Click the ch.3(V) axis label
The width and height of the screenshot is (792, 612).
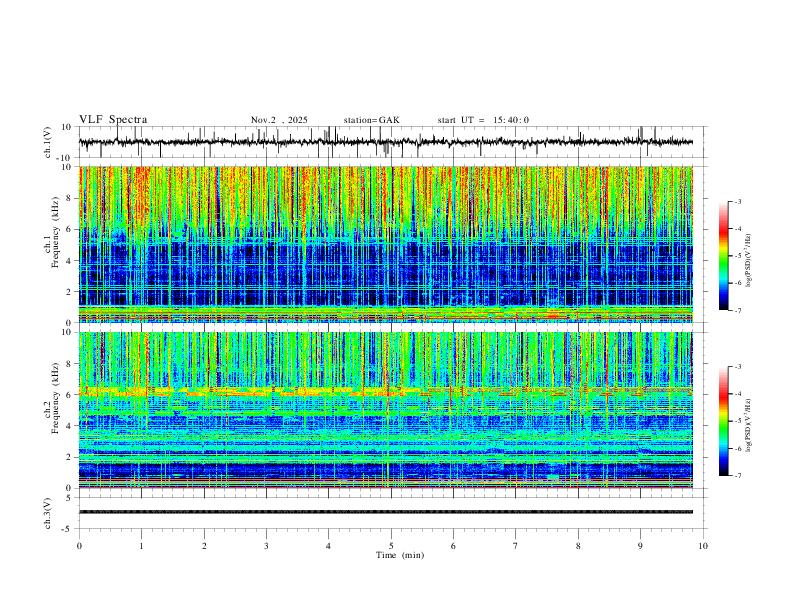(48, 513)
